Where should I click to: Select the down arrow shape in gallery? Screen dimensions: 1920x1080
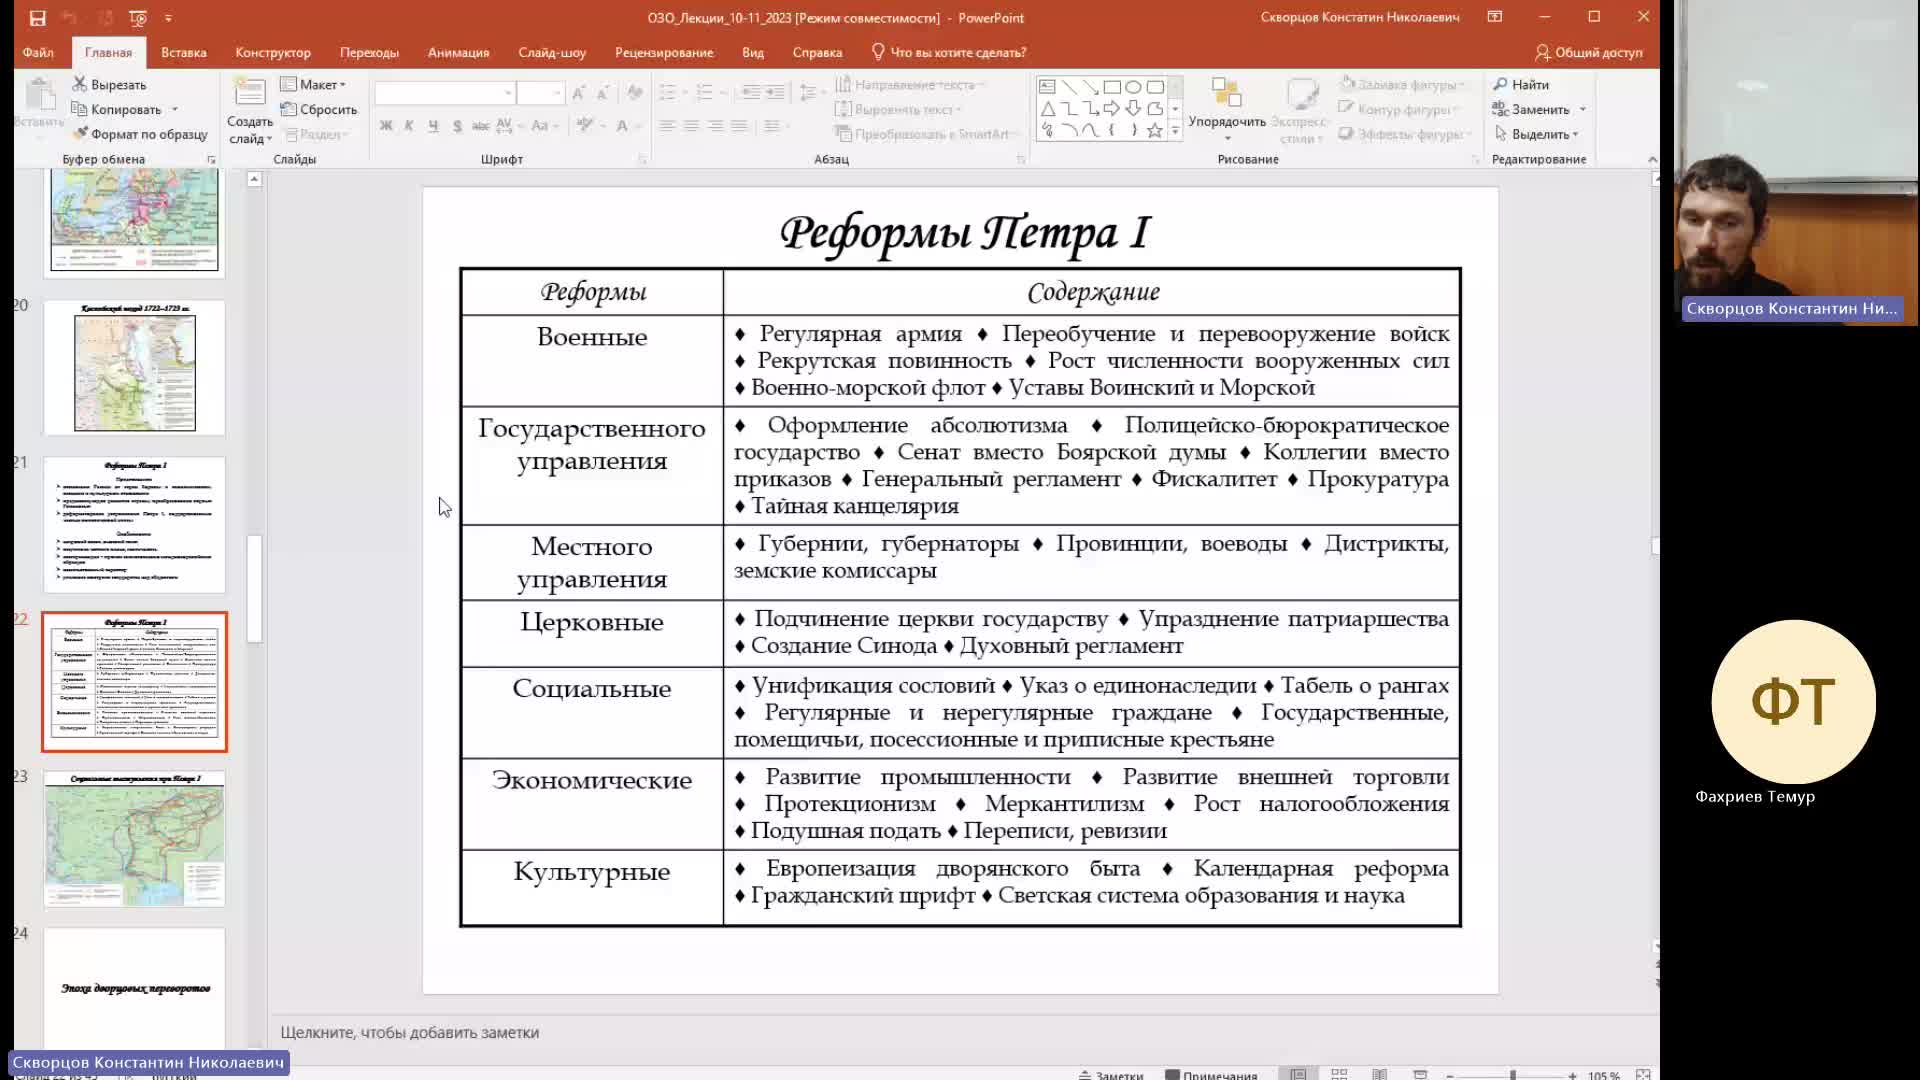1133,108
